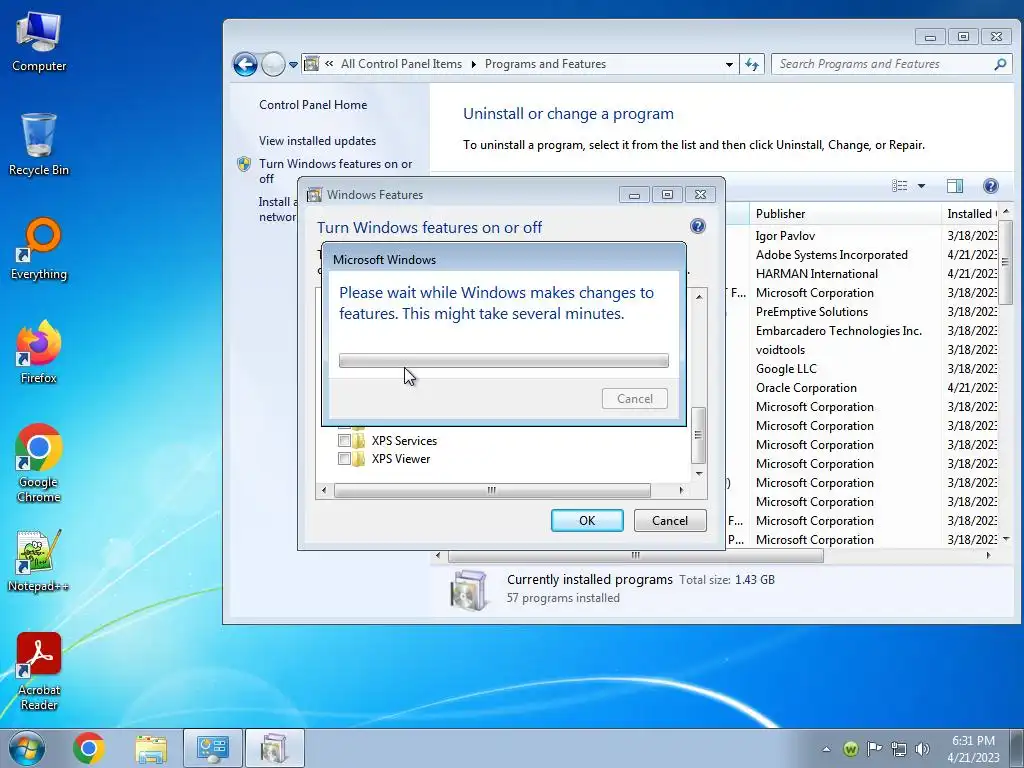This screenshot has width=1024, height=768.
Task: Click the change view icon
Action: tap(900, 186)
